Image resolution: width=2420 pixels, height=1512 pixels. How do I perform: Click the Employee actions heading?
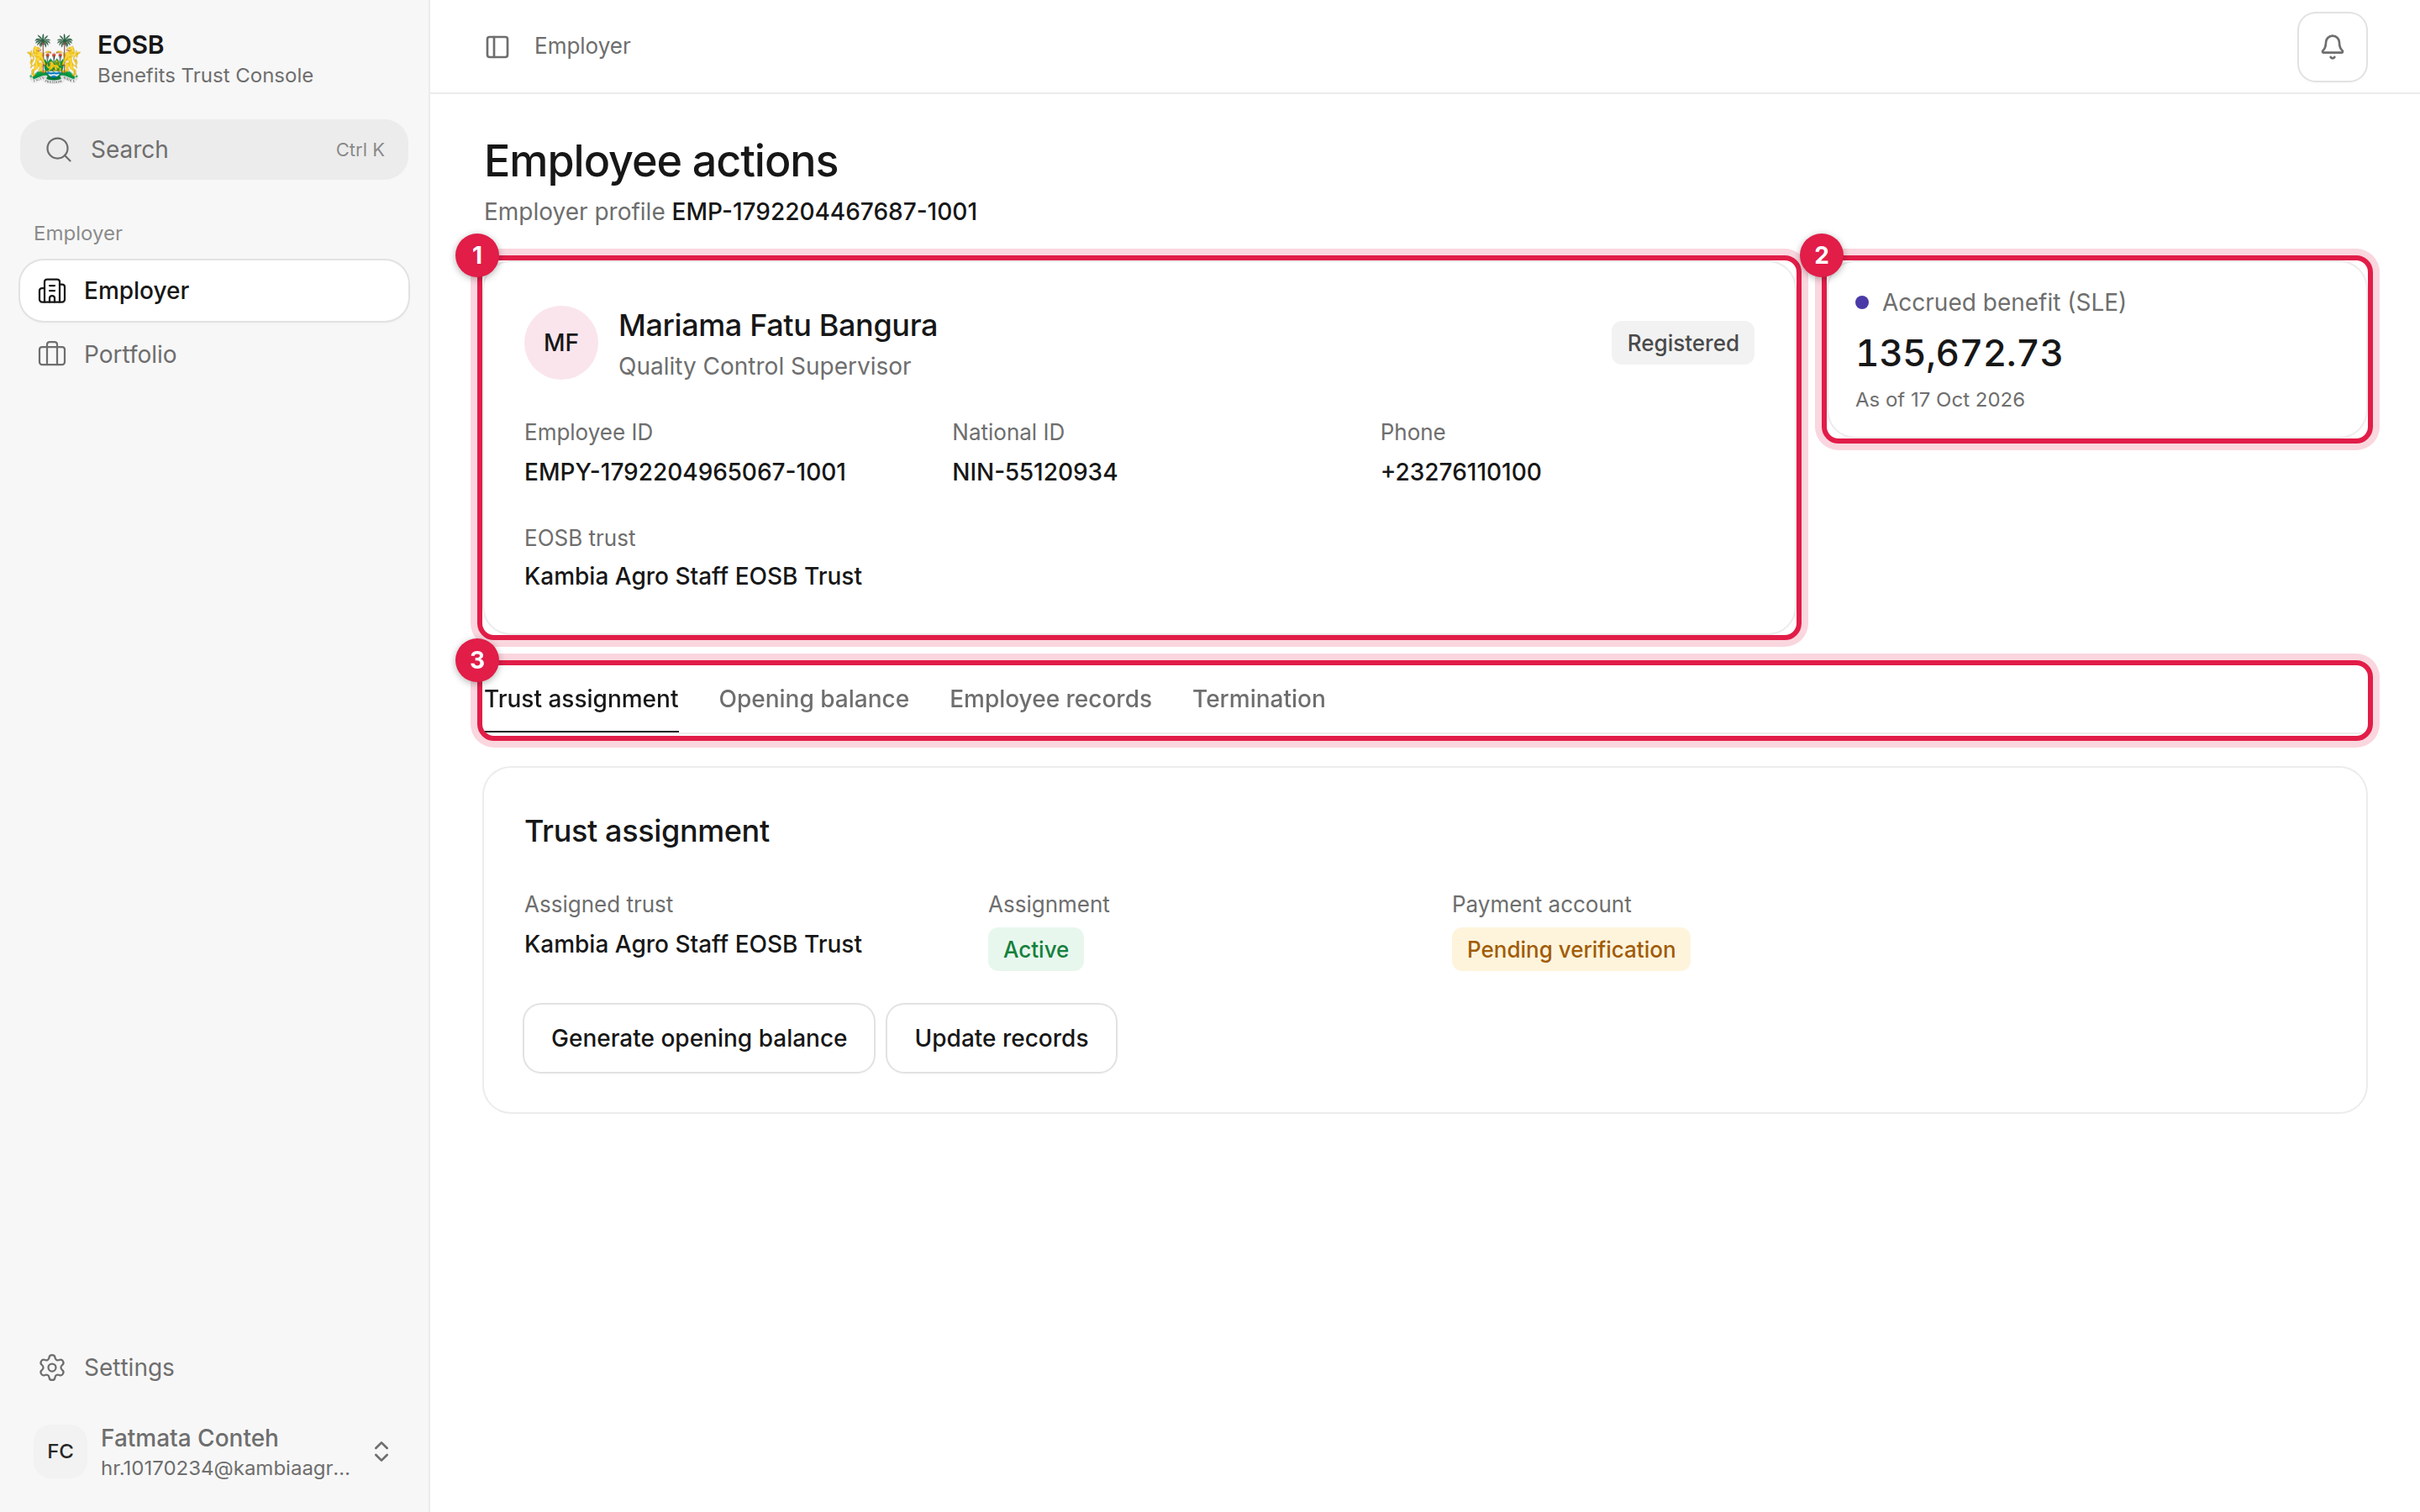660,161
